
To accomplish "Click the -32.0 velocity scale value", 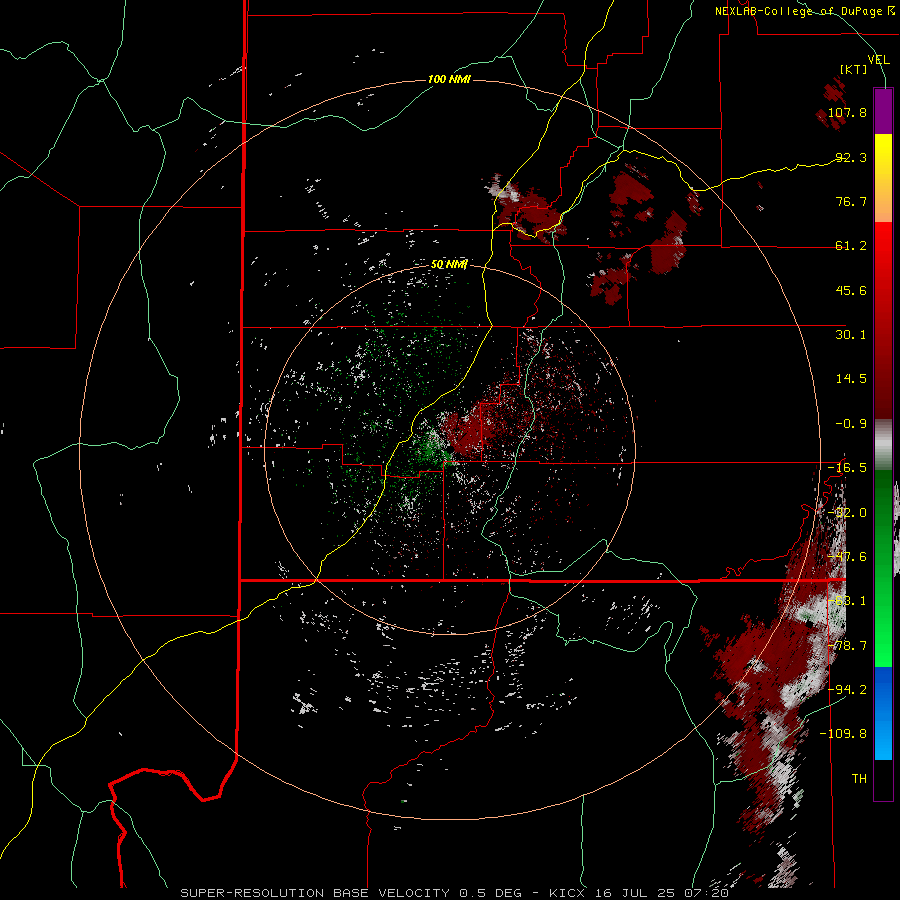I will coord(847,513).
